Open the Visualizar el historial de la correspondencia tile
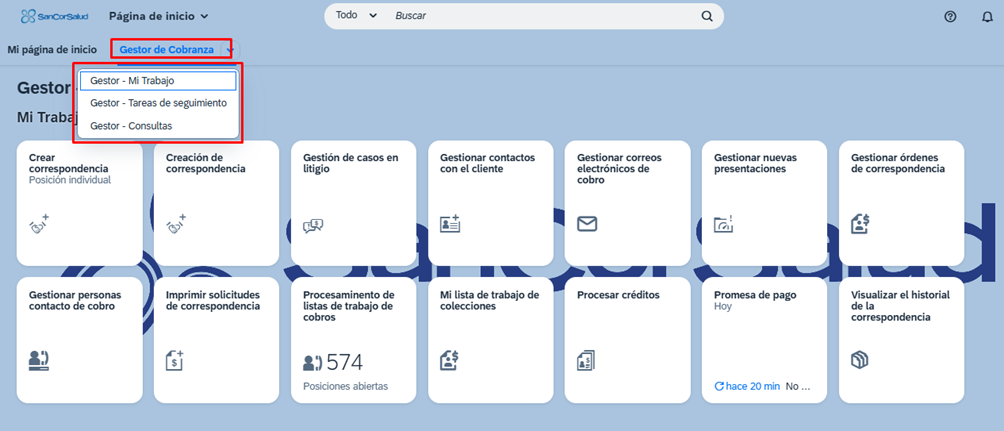This screenshot has height=431, width=1004. point(900,340)
